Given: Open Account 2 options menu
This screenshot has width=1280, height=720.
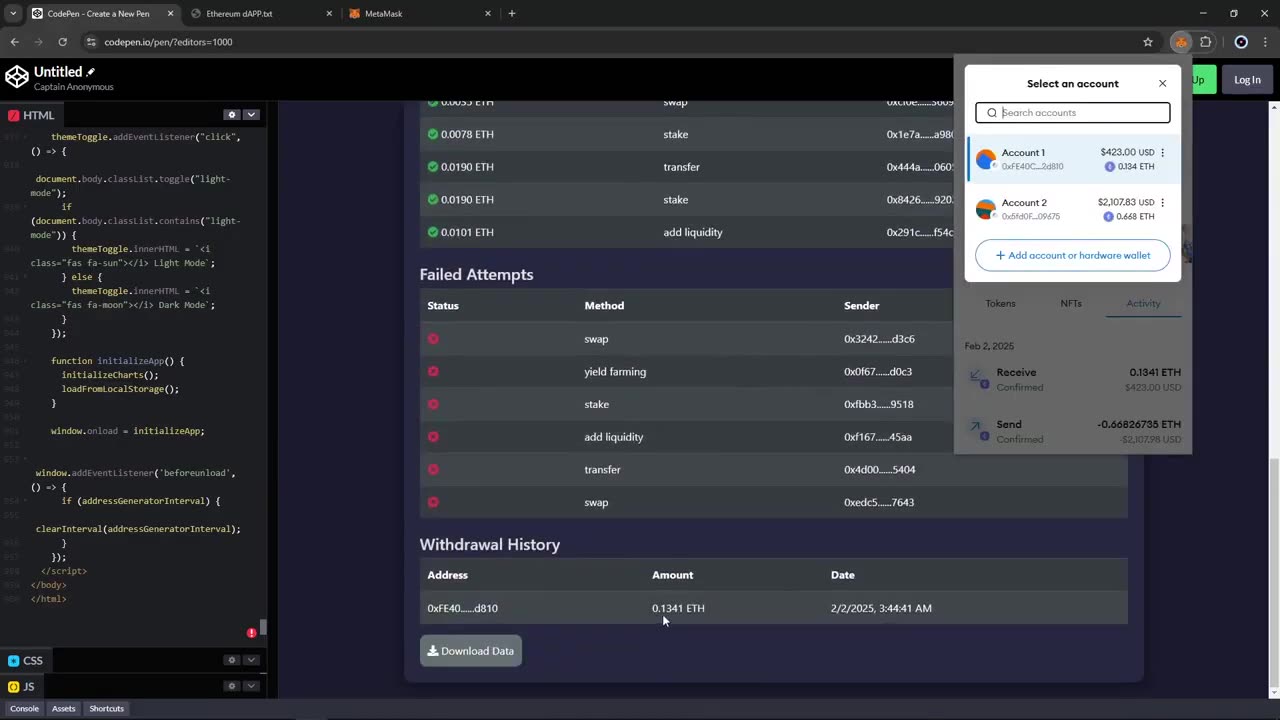Looking at the screenshot, I should click(1162, 203).
